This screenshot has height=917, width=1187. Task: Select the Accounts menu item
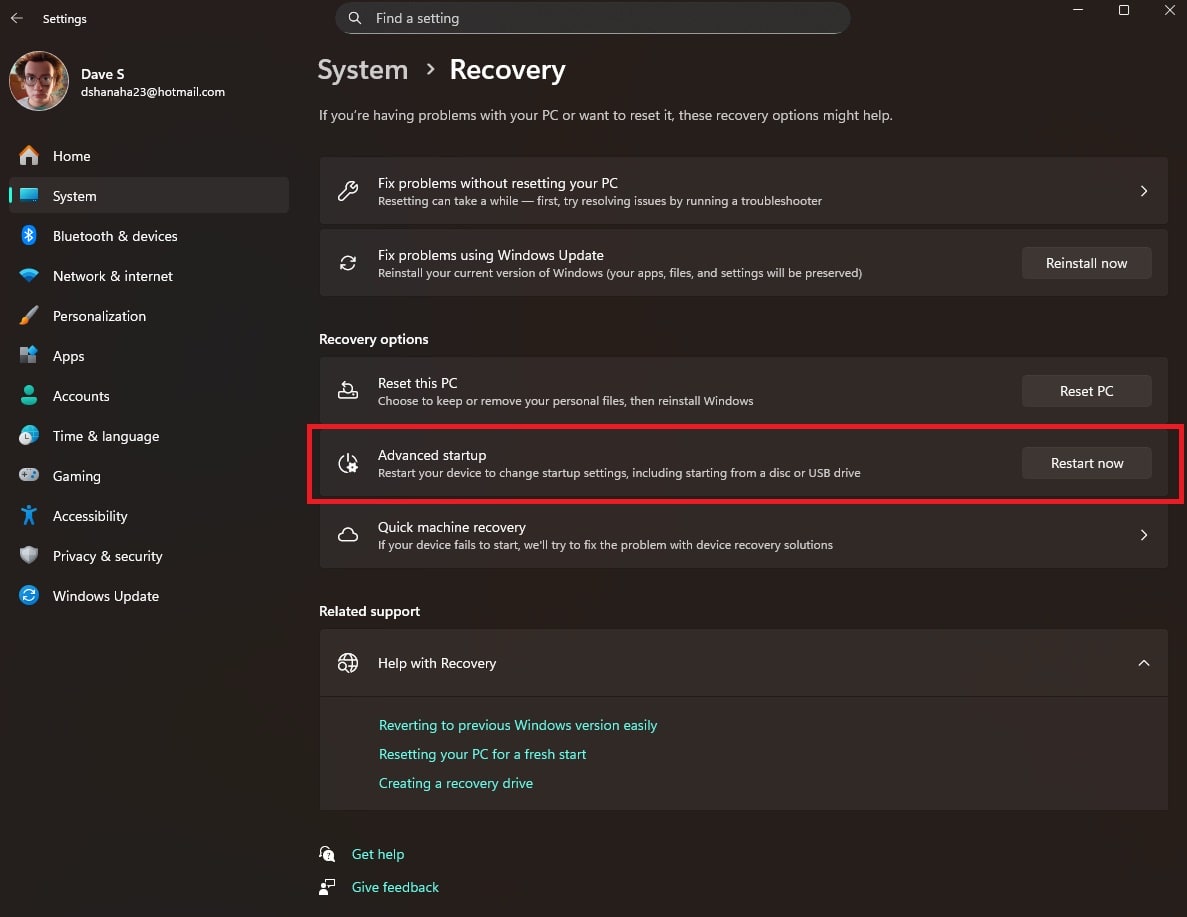coord(81,396)
